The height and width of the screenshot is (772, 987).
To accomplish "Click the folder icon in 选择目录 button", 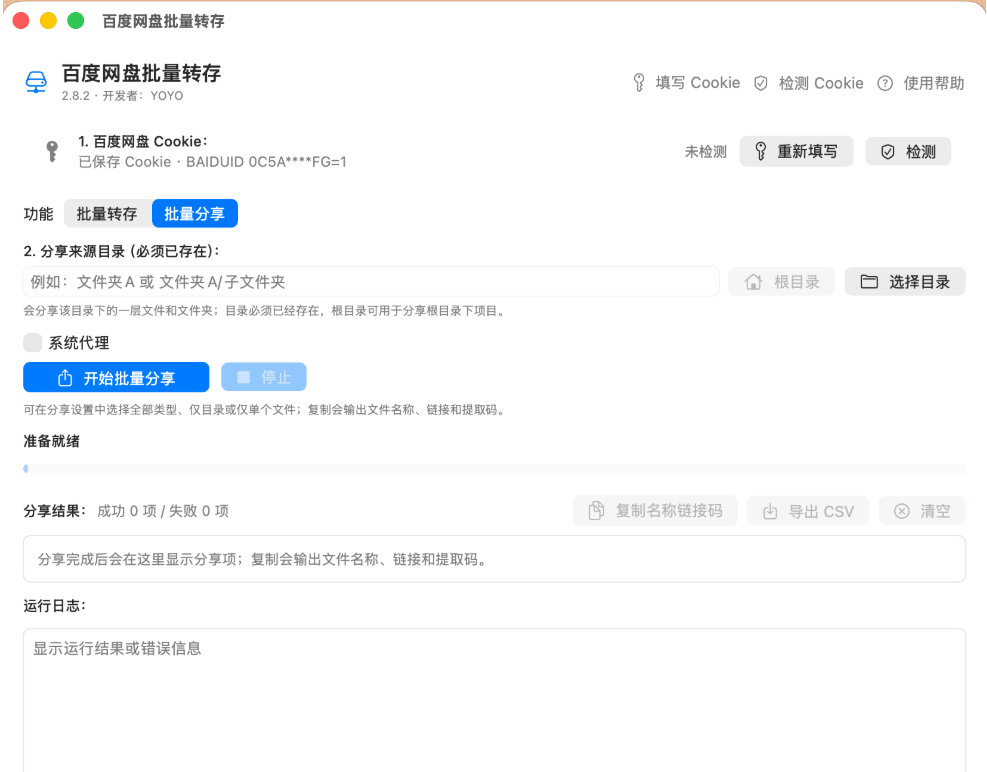I will [x=869, y=281].
